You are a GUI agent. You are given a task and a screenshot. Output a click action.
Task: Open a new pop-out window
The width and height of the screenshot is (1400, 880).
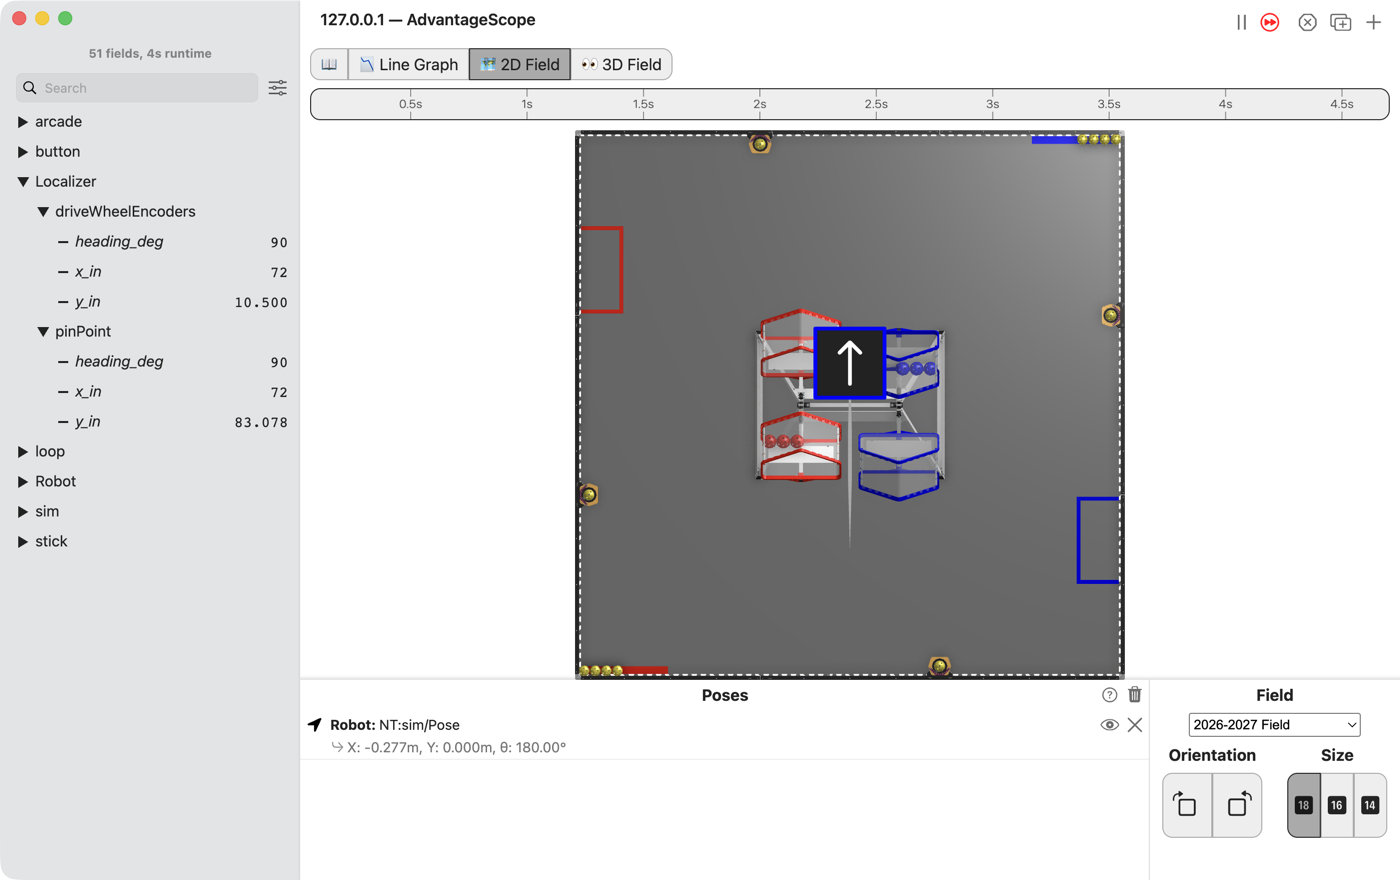pos(1341,22)
